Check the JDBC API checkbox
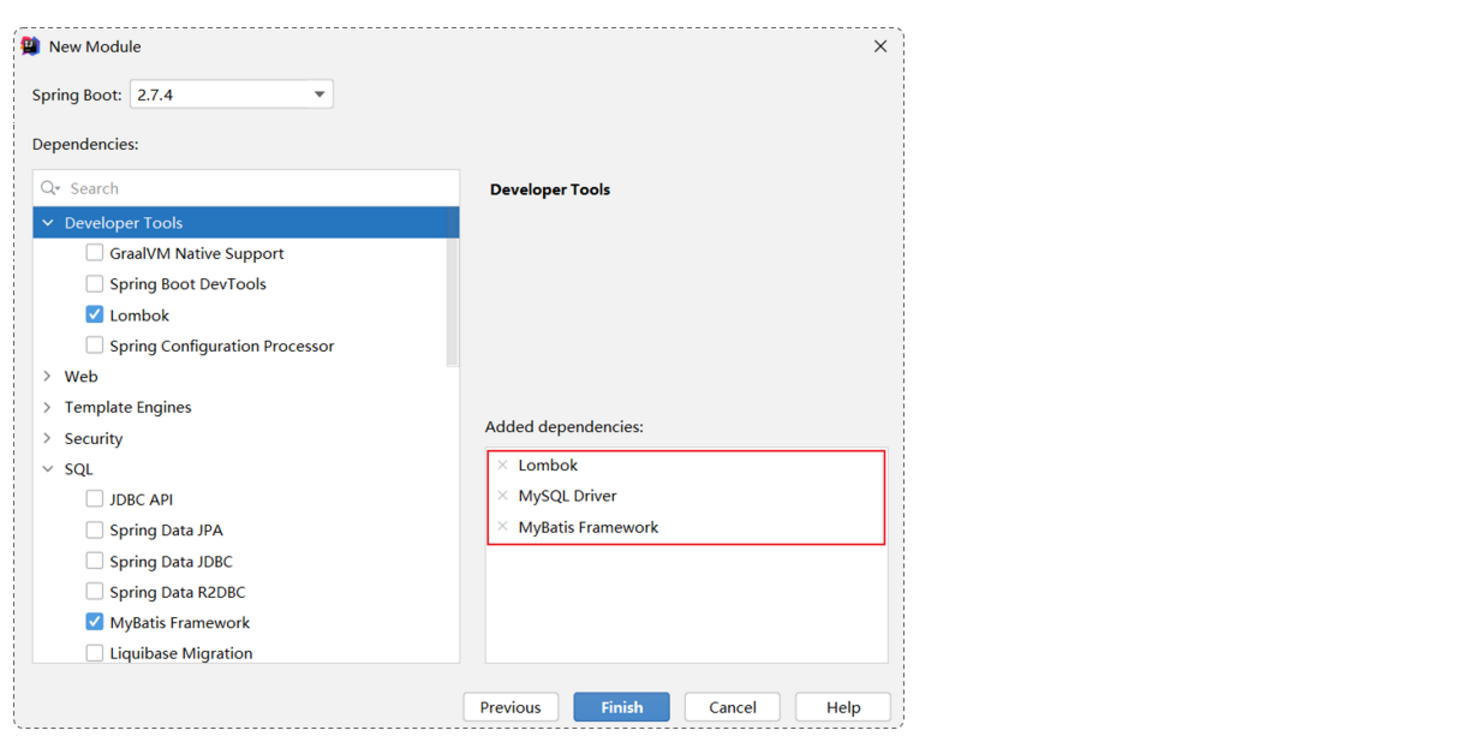1458x750 pixels. click(x=94, y=499)
